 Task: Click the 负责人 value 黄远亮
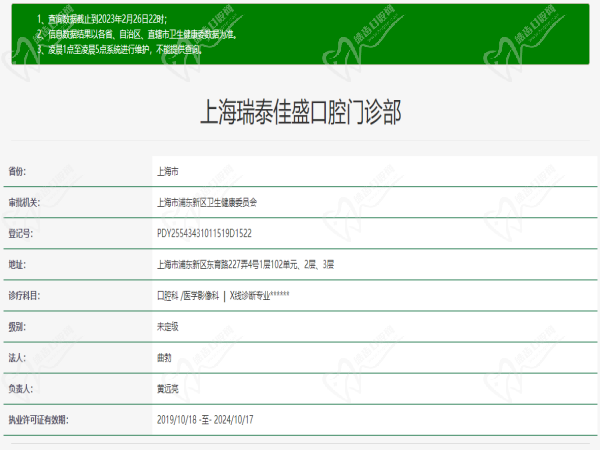(168, 388)
